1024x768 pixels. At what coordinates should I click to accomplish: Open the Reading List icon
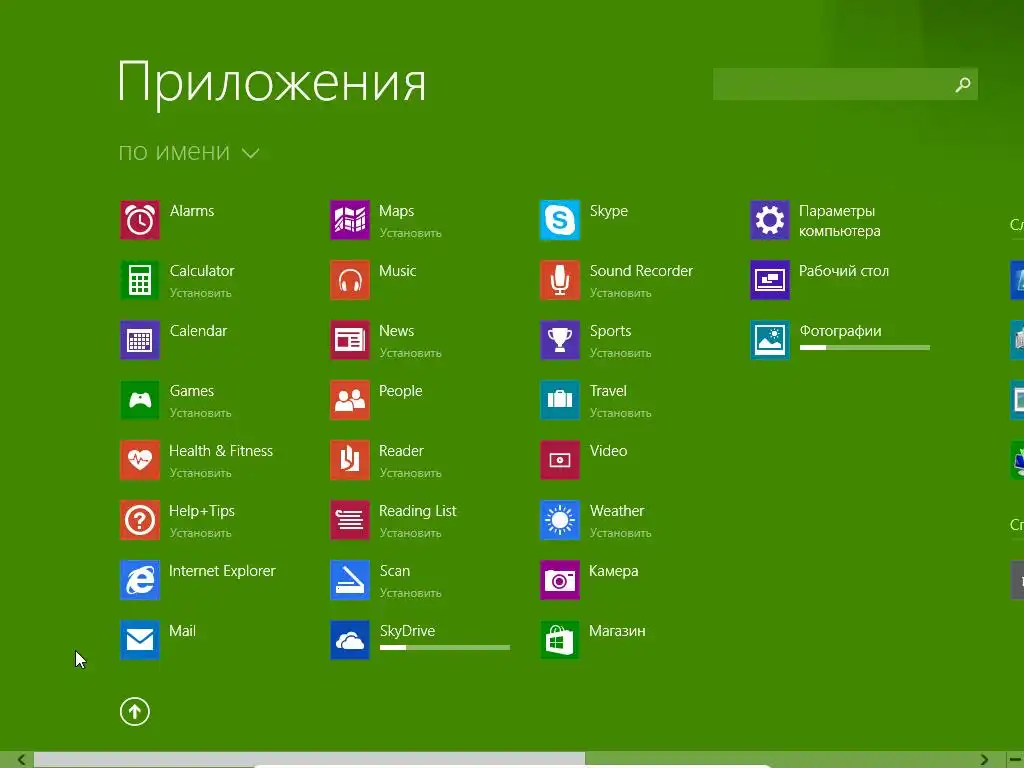(350, 520)
